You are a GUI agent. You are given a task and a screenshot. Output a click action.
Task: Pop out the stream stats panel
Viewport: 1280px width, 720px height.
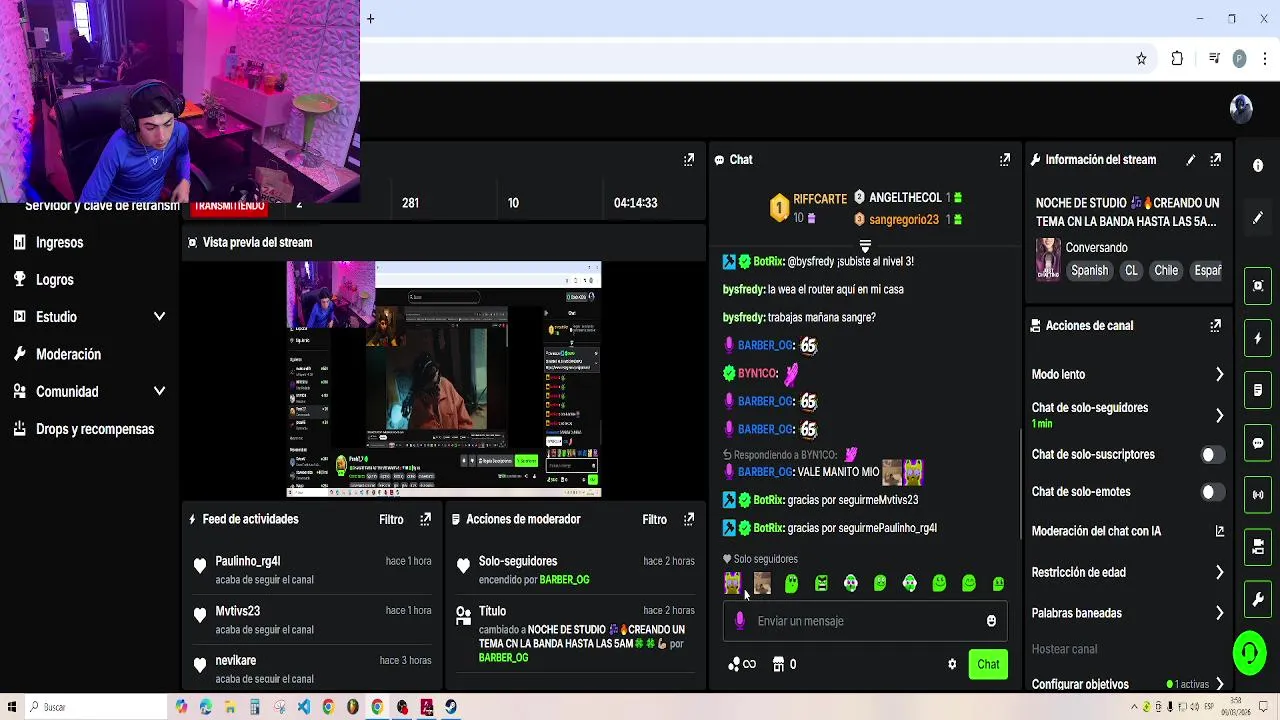click(x=688, y=160)
